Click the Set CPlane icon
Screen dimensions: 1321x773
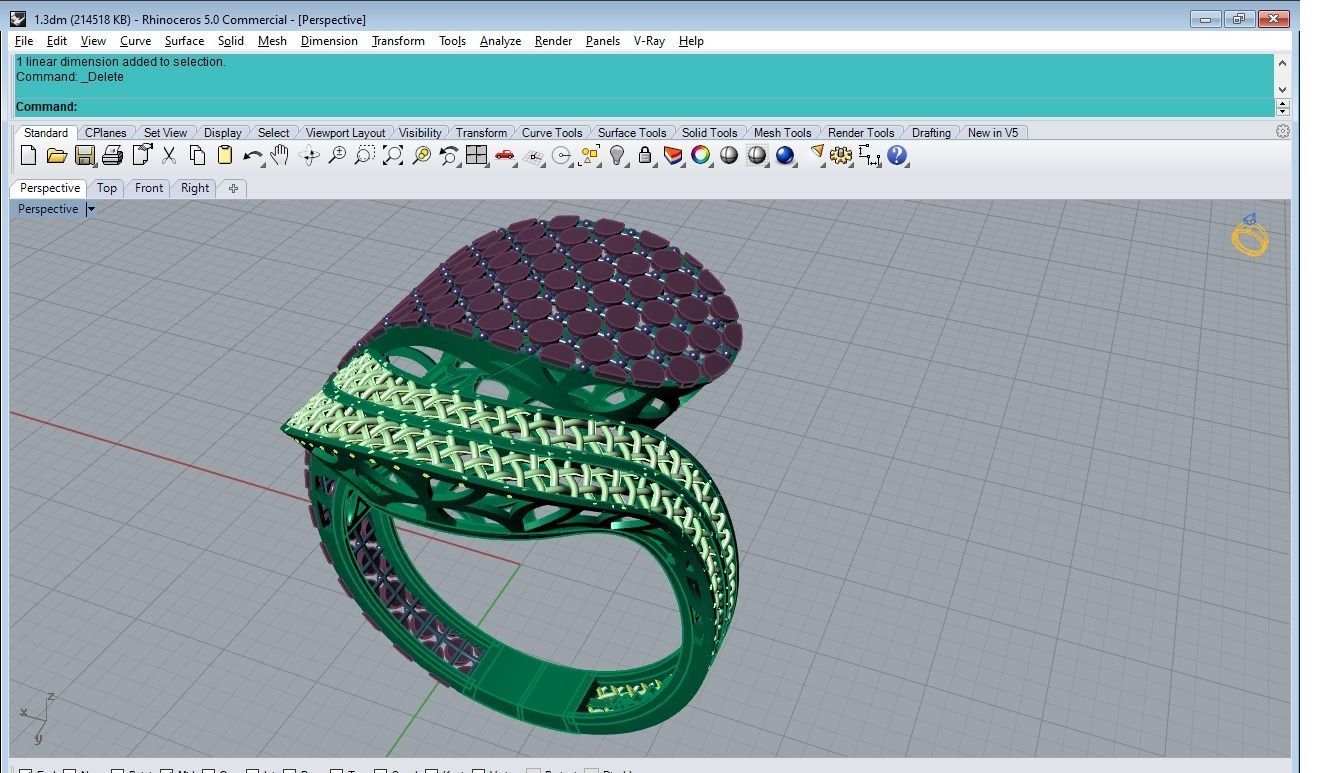pyautogui.click(x=533, y=155)
